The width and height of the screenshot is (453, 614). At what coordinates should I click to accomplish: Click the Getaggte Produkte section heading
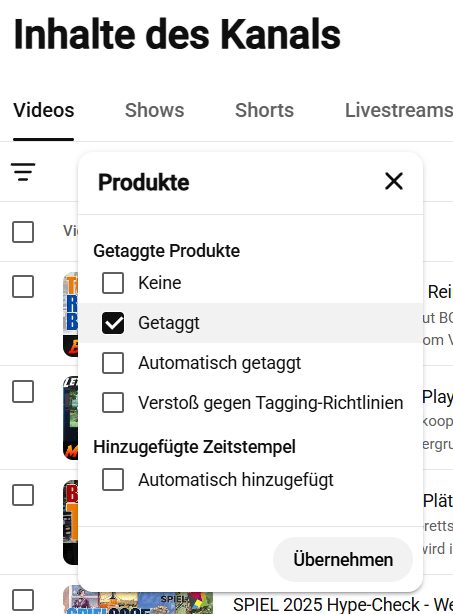[x=166, y=251]
